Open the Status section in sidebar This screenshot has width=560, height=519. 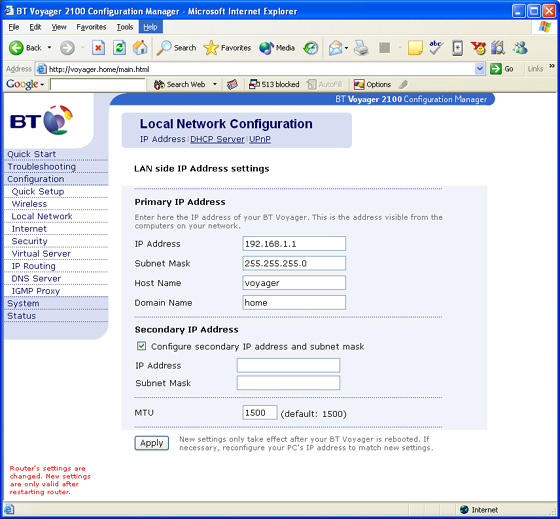click(x=21, y=316)
